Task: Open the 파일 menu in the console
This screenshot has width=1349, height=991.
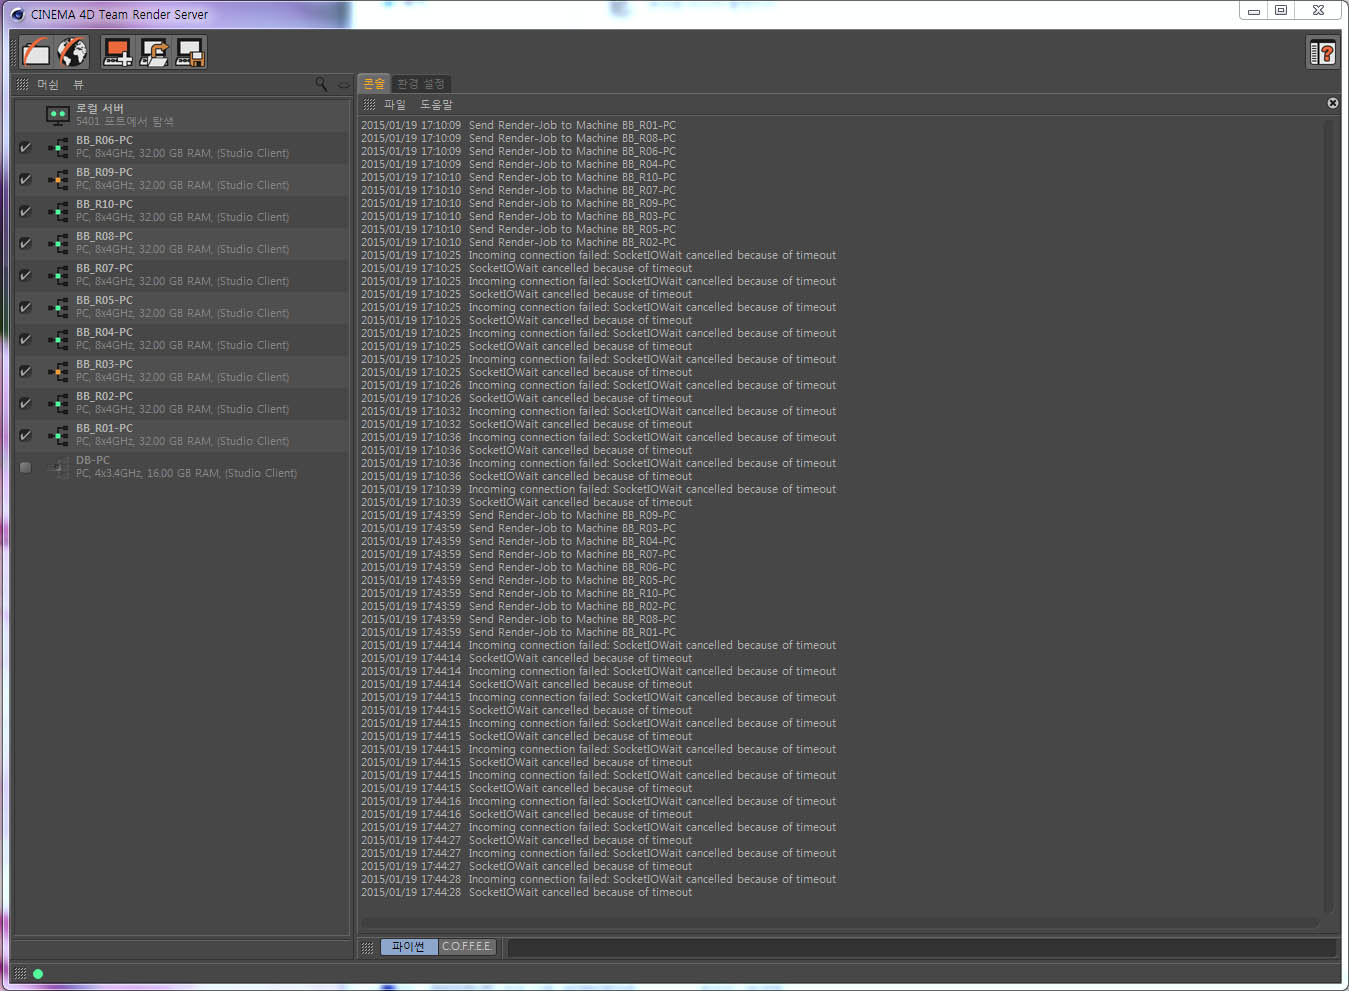Action: coord(395,104)
